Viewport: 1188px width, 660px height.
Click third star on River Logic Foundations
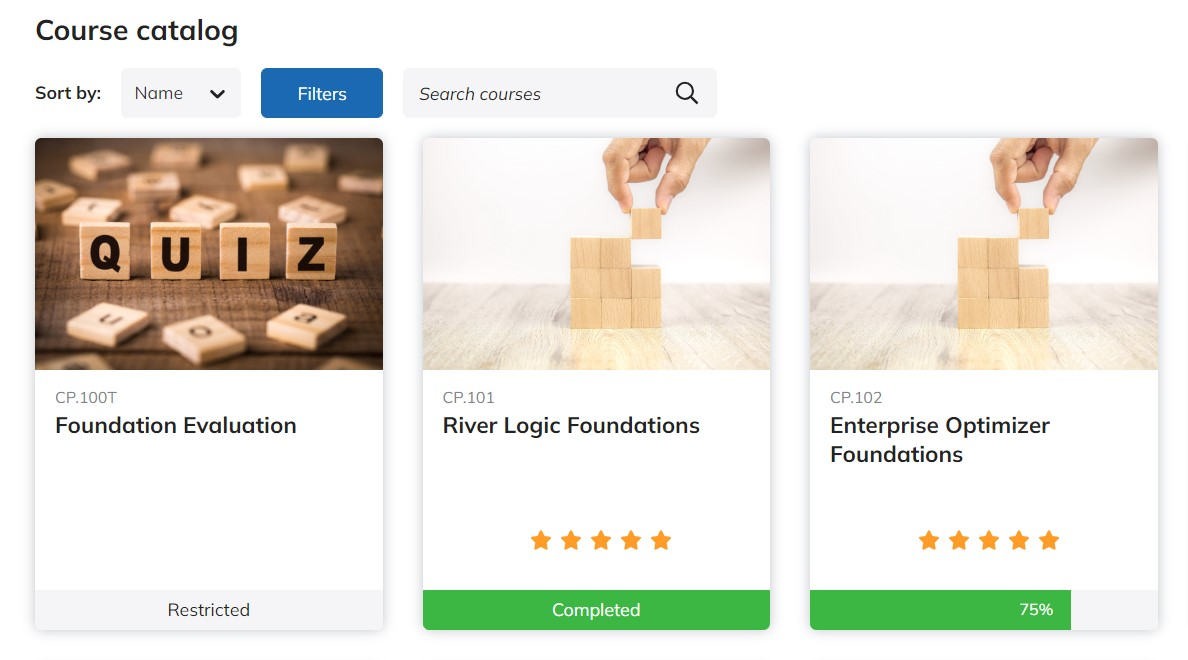601,541
